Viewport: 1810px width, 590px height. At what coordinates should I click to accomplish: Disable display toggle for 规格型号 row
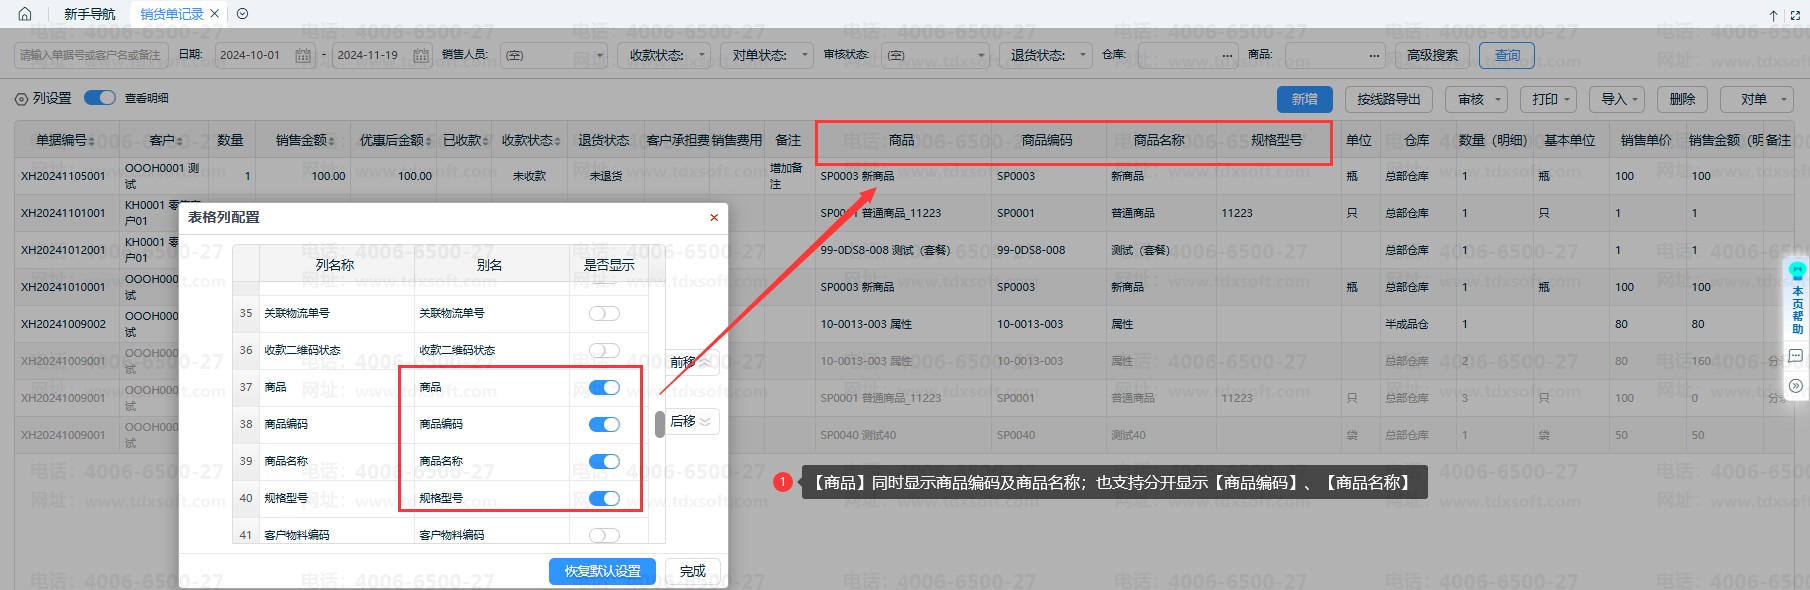[x=604, y=498]
